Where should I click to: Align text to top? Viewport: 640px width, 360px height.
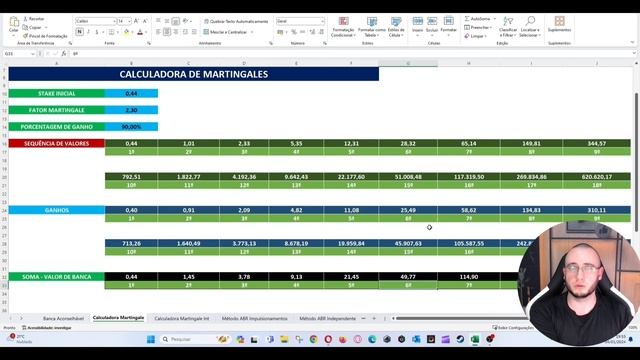tap(158, 21)
